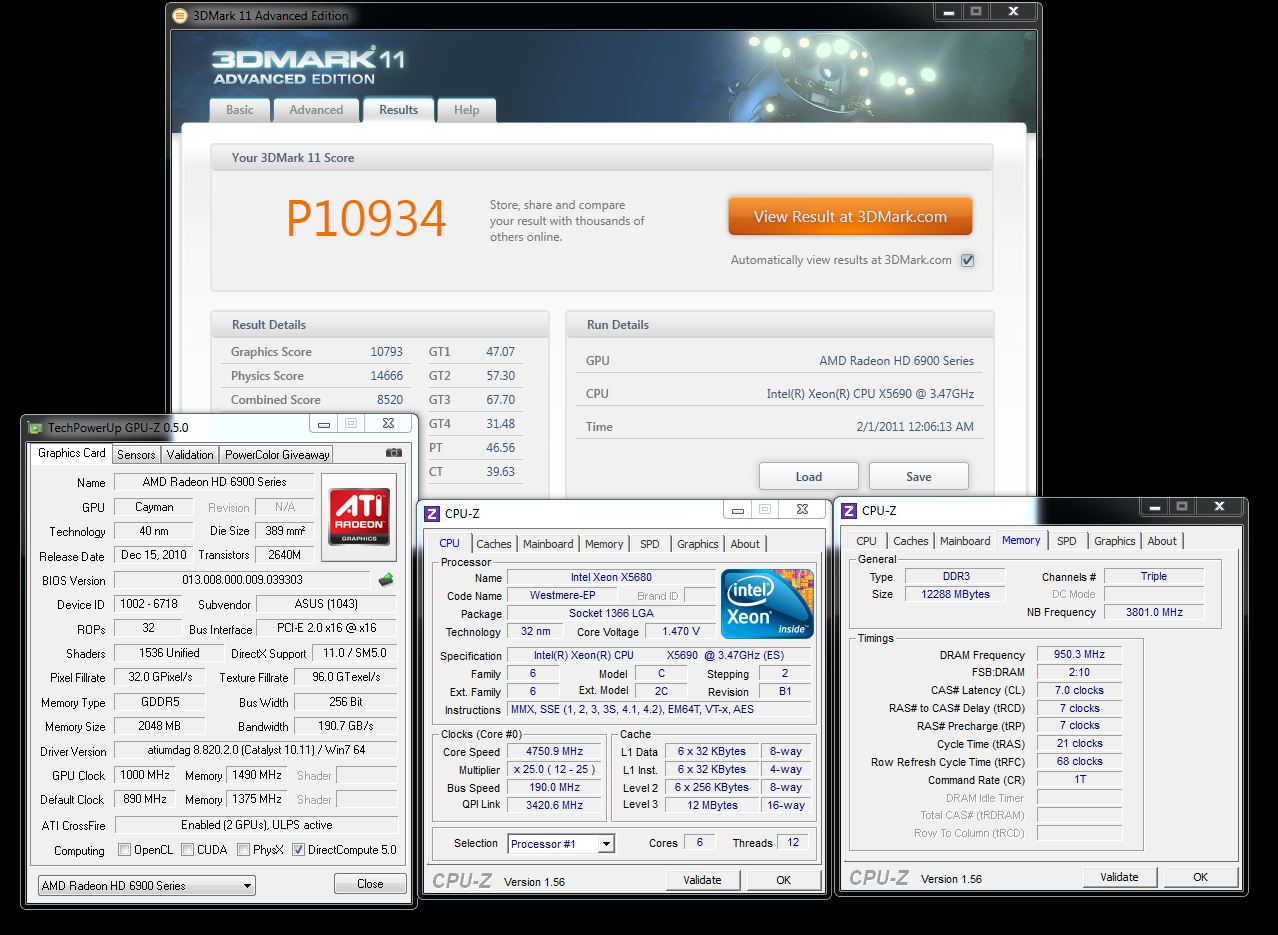
Task: Click OK in CPU-Z processor window
Action: [783, 880]
